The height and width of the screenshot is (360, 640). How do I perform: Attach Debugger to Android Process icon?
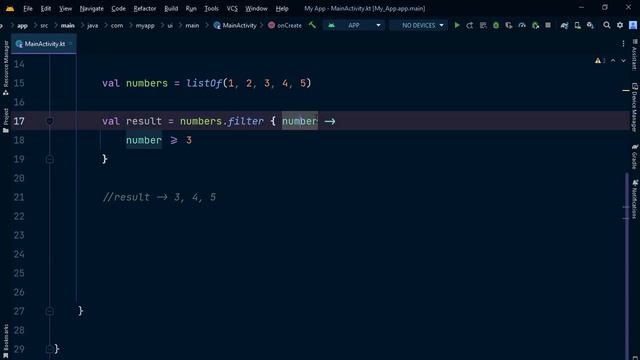(x=535, y=25)
